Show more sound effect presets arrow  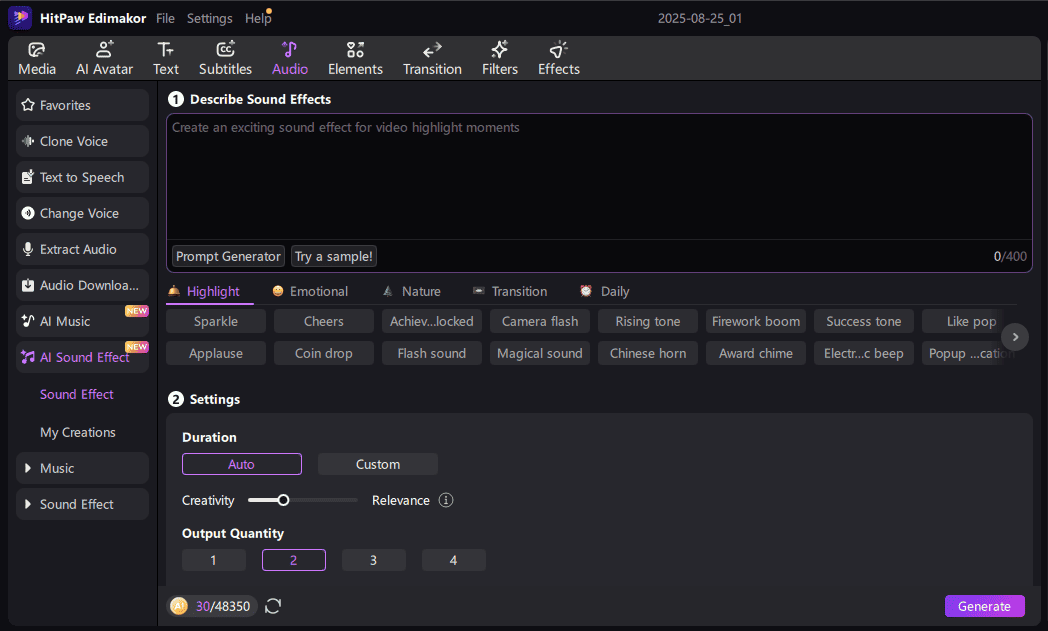1015,337
